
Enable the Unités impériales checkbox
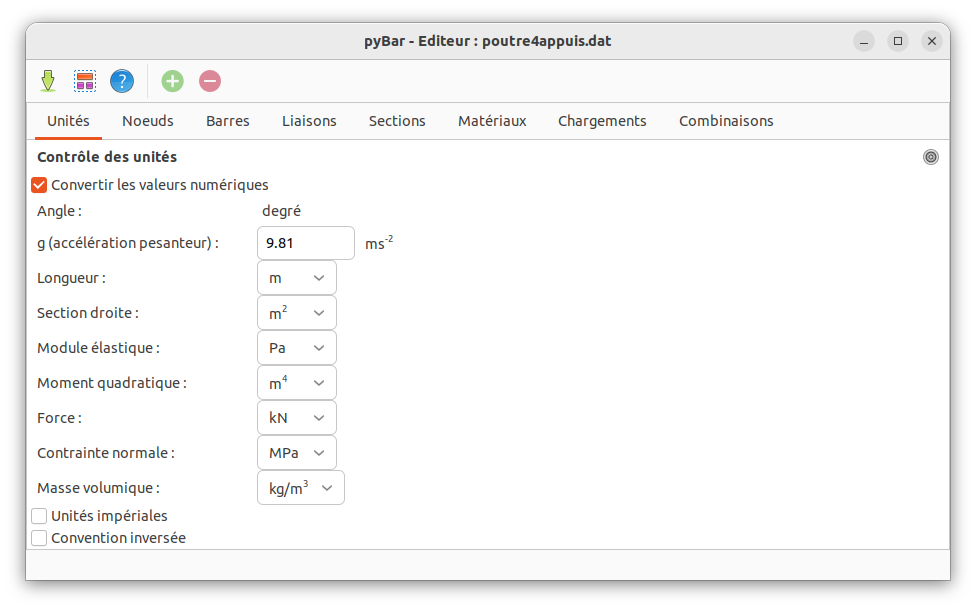[x=40, y=516]
